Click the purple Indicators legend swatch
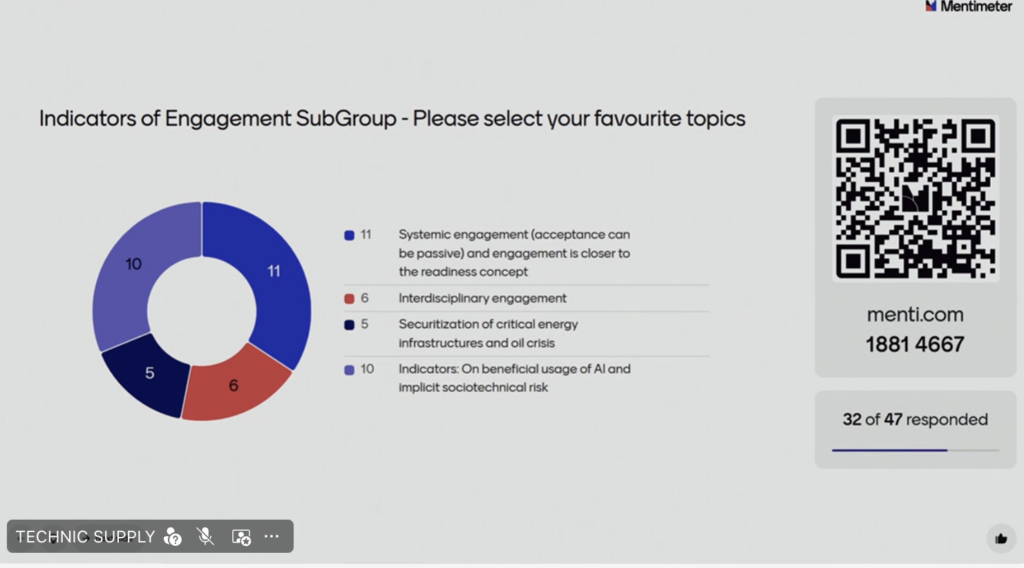1024x568 pixels. (x=349, y=369)
